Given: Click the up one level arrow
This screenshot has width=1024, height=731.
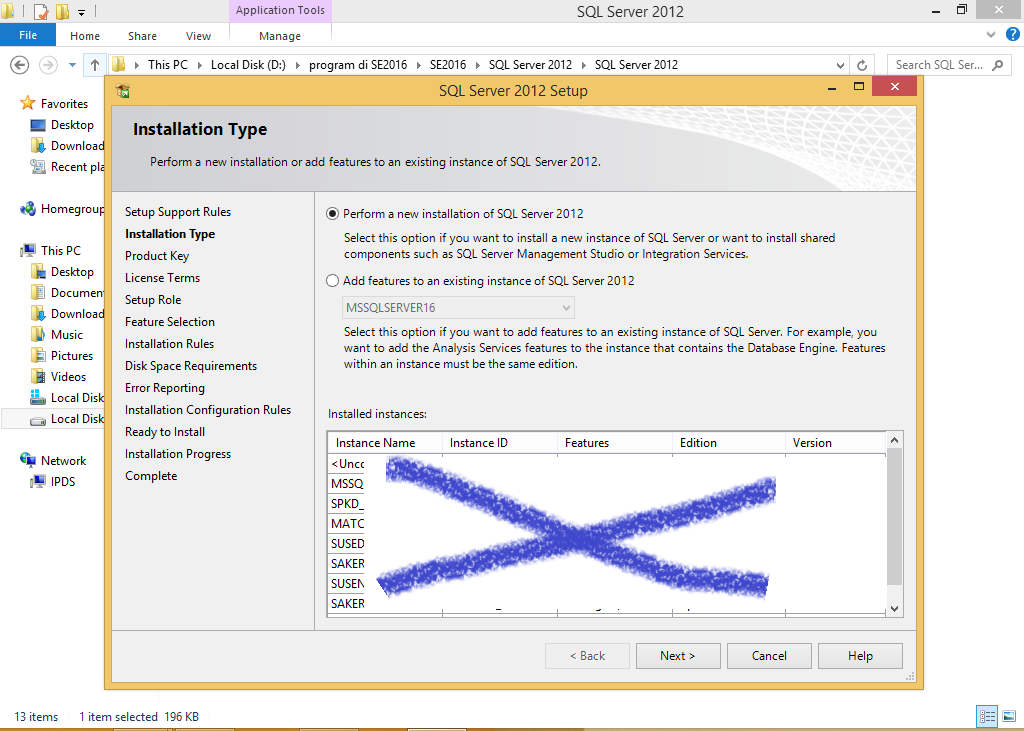Looking at the screenshot, I should pos(95,65).
